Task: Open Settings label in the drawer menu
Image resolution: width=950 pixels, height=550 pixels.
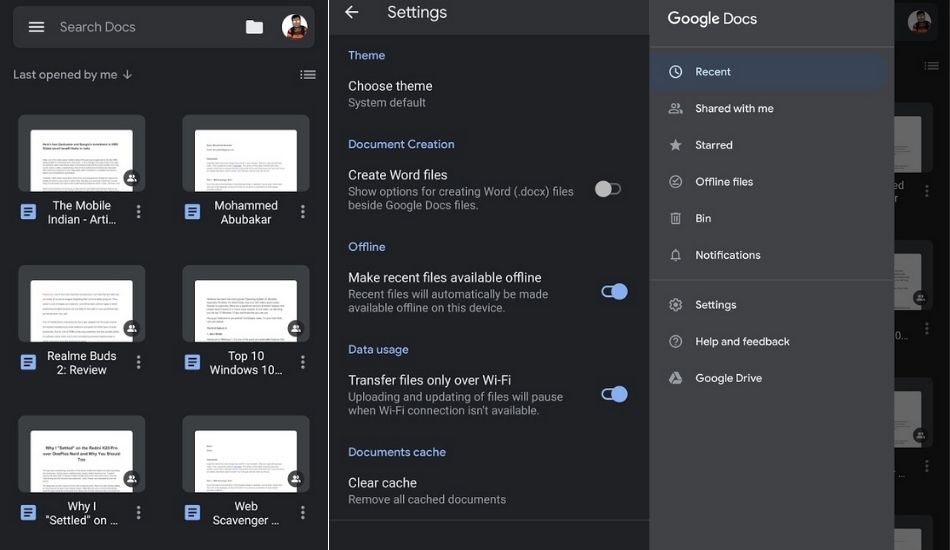Action: coord(716,305)
